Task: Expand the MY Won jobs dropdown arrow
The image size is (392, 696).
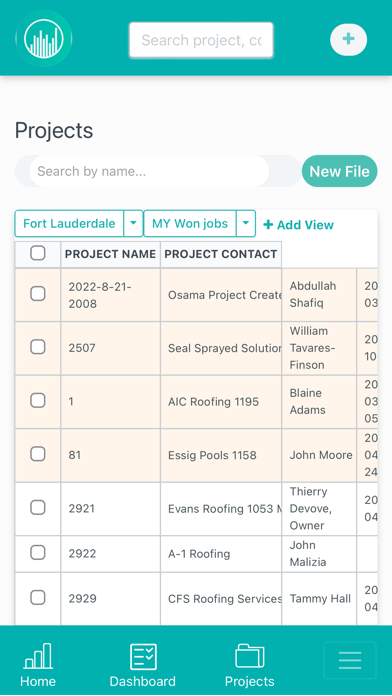Action: click(246, 223)
